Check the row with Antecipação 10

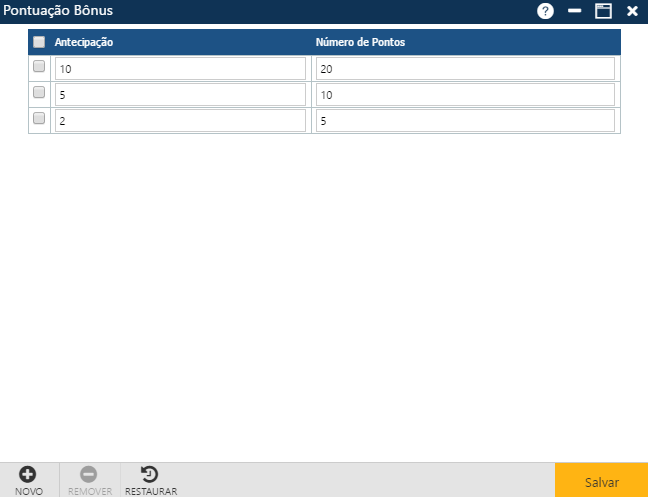[39, 67]
